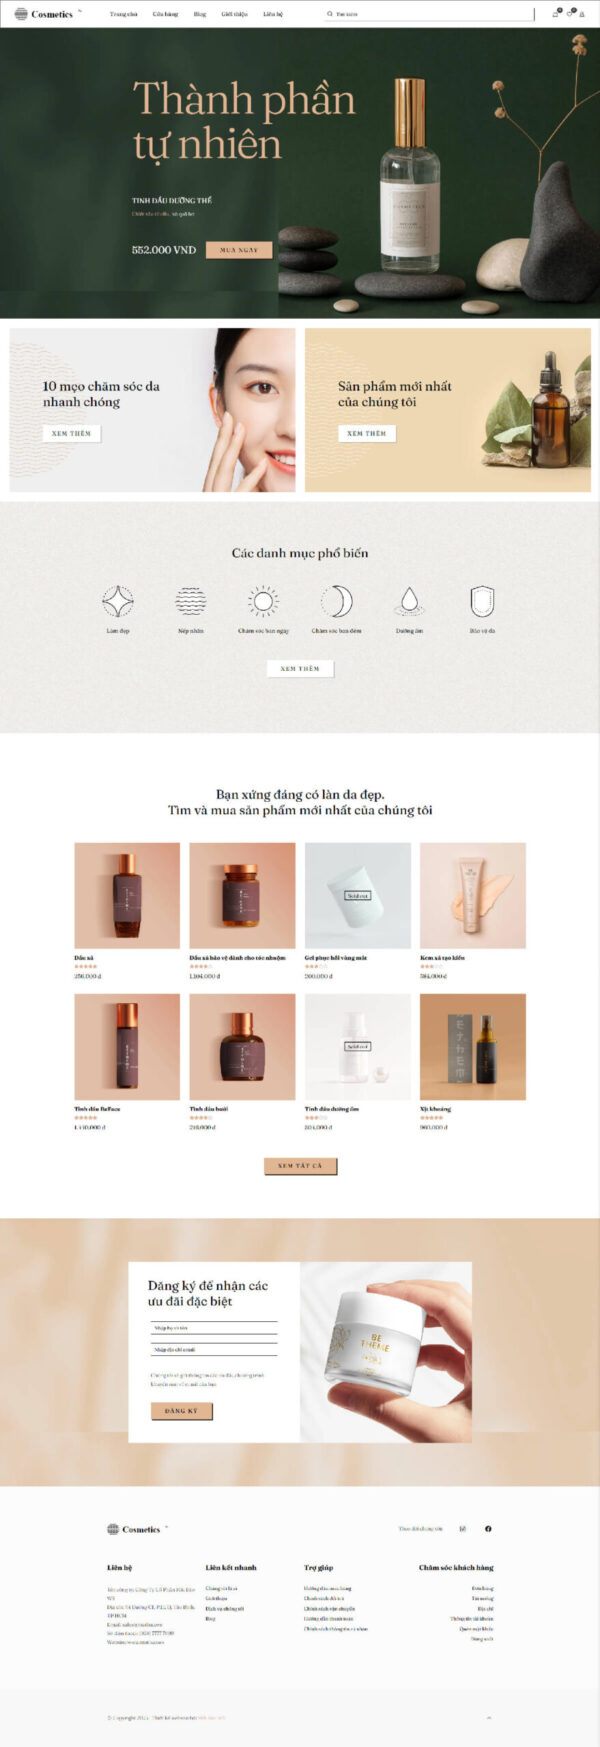Screen dimensions: 600x1747
Task: Click the email address input field
Action: pyautogui.click(x=214, y=1349)
